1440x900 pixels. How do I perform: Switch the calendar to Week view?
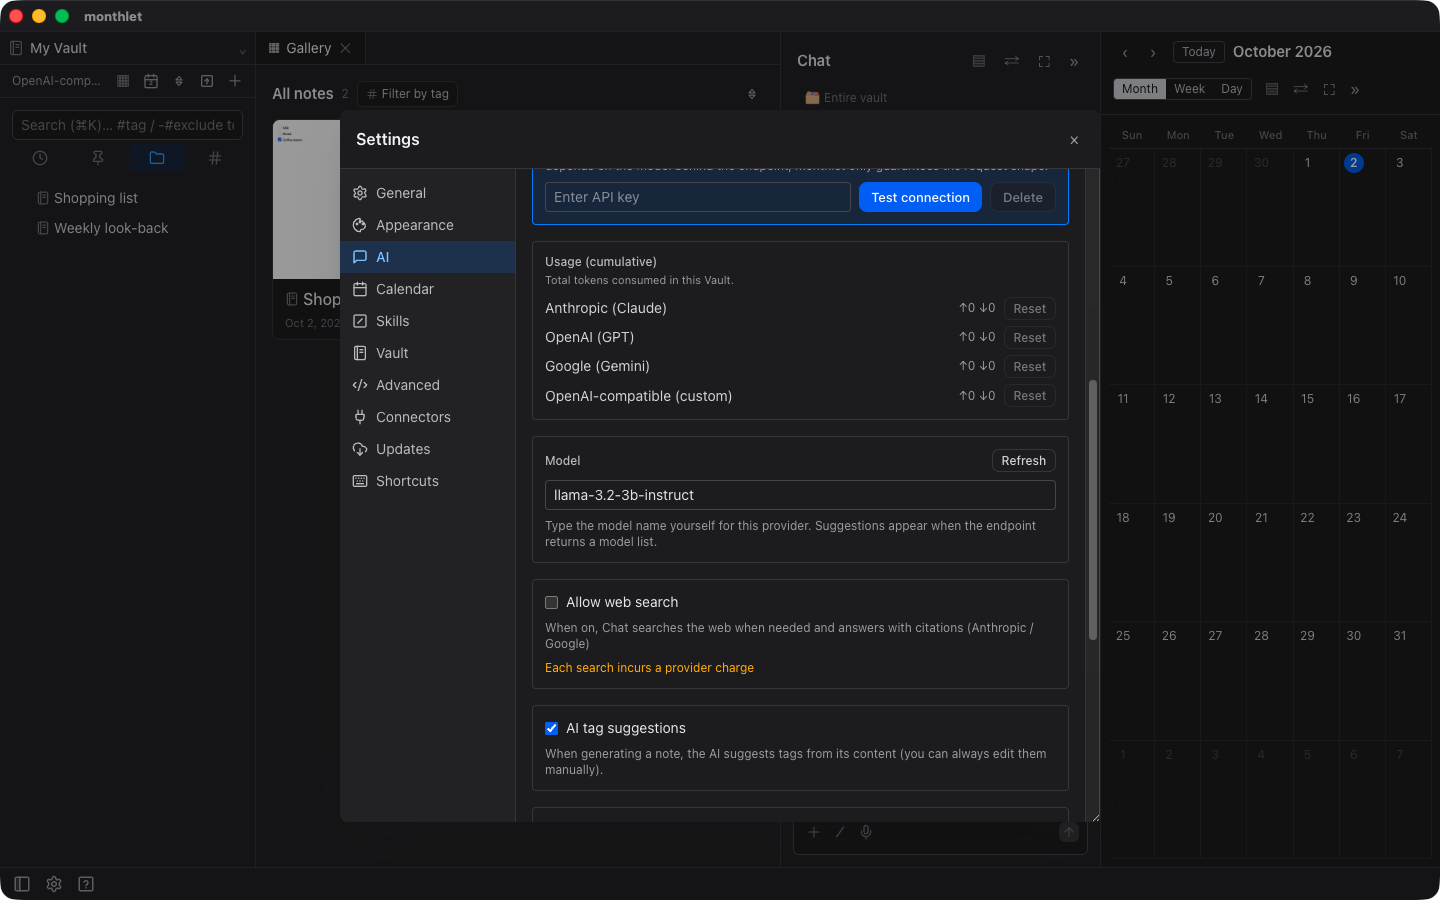1189,89
